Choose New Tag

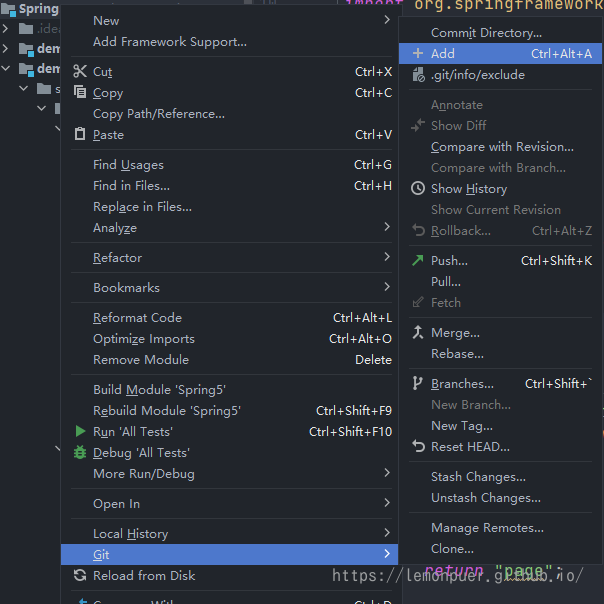pyautogui.click(x=500, y=425)
